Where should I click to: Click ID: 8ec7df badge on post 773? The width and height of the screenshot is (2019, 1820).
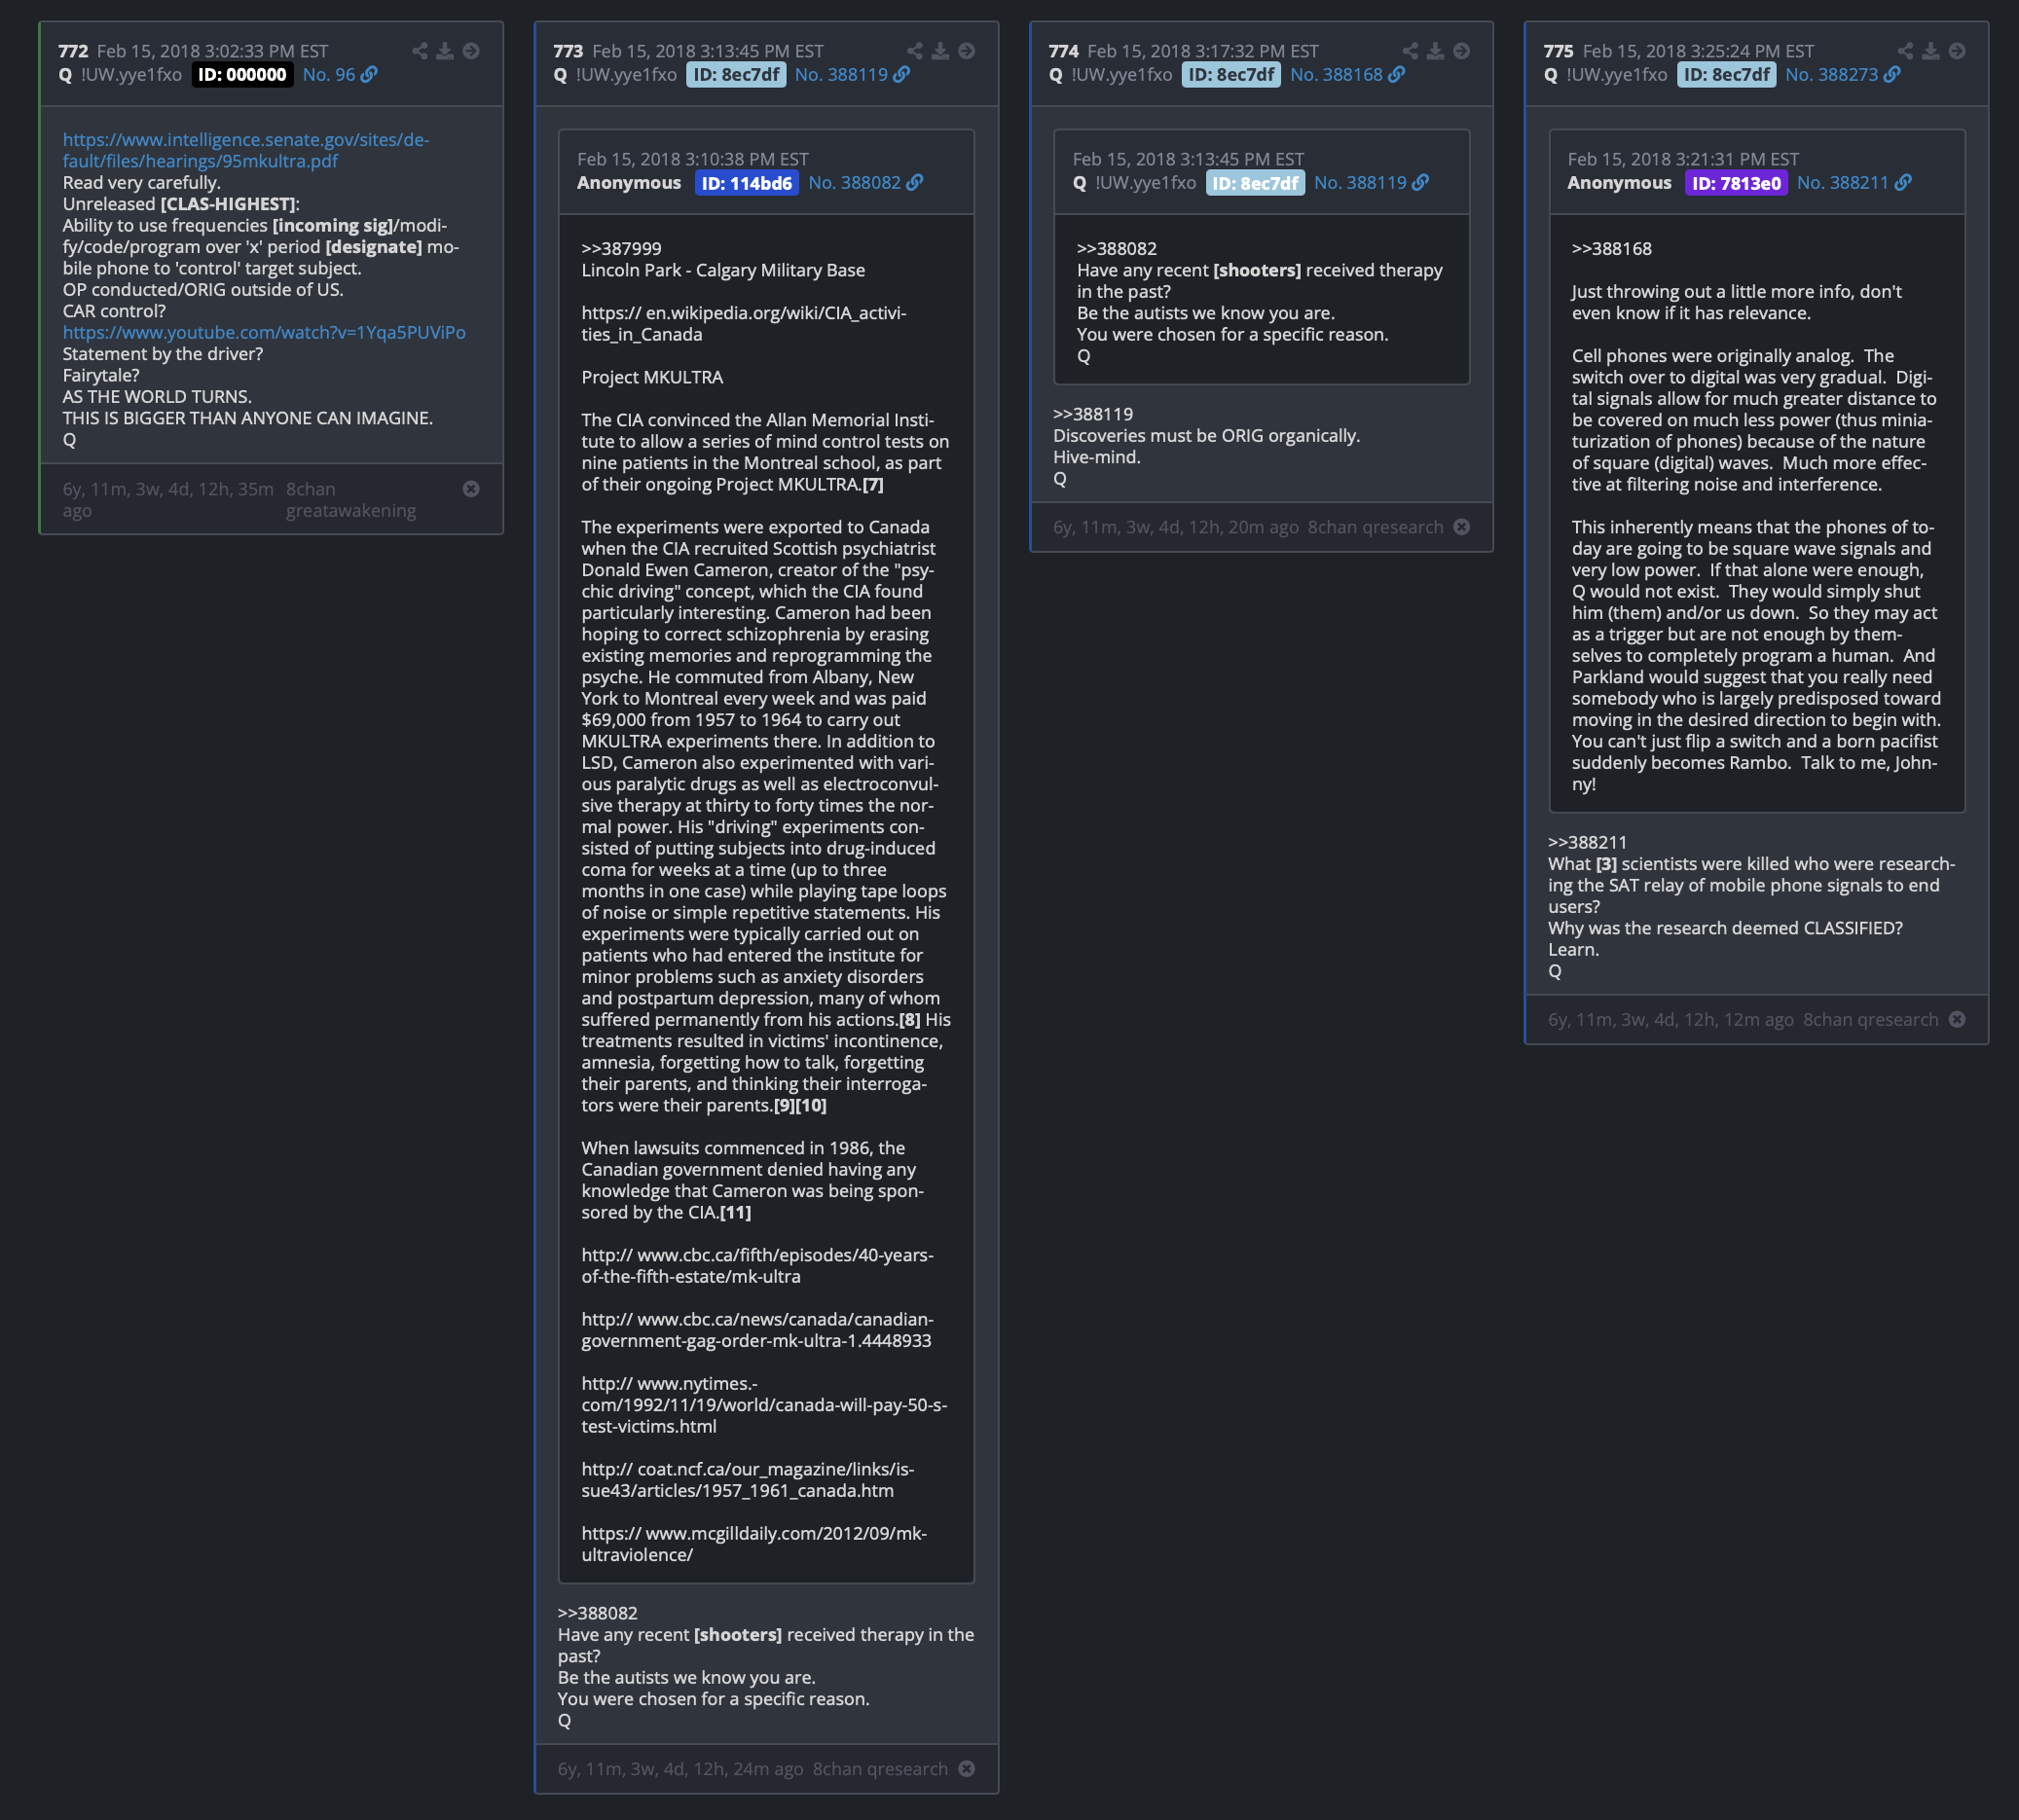[x=736, y=75]
